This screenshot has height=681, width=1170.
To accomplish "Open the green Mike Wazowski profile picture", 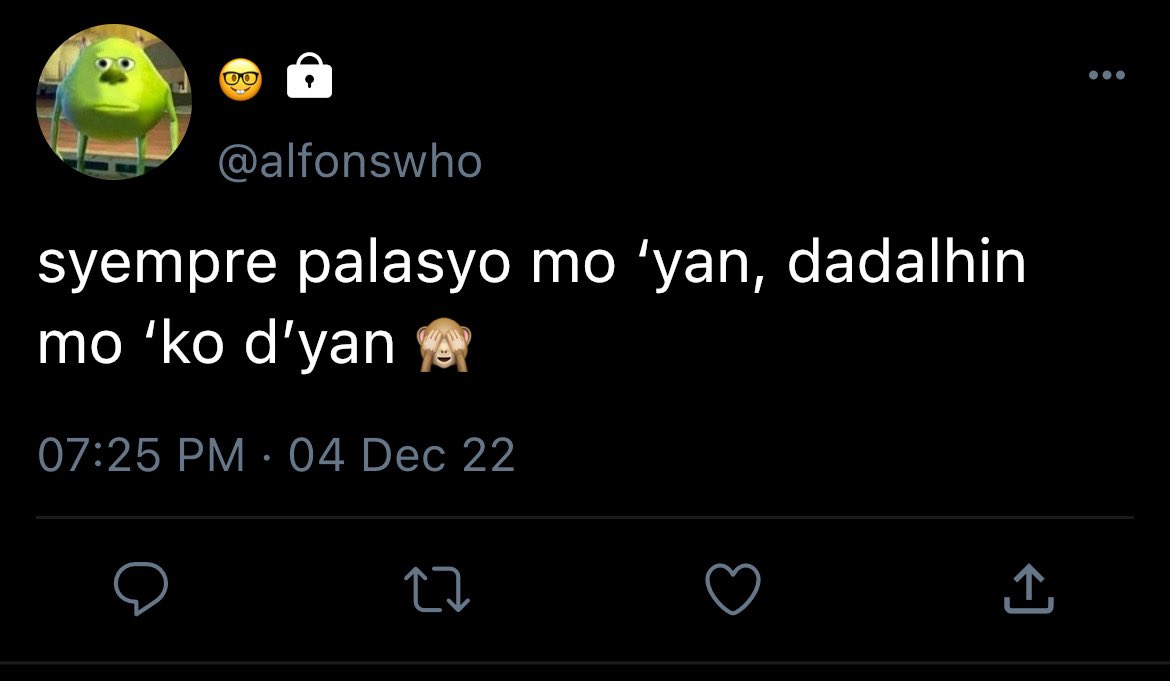I will click(114, 101).
